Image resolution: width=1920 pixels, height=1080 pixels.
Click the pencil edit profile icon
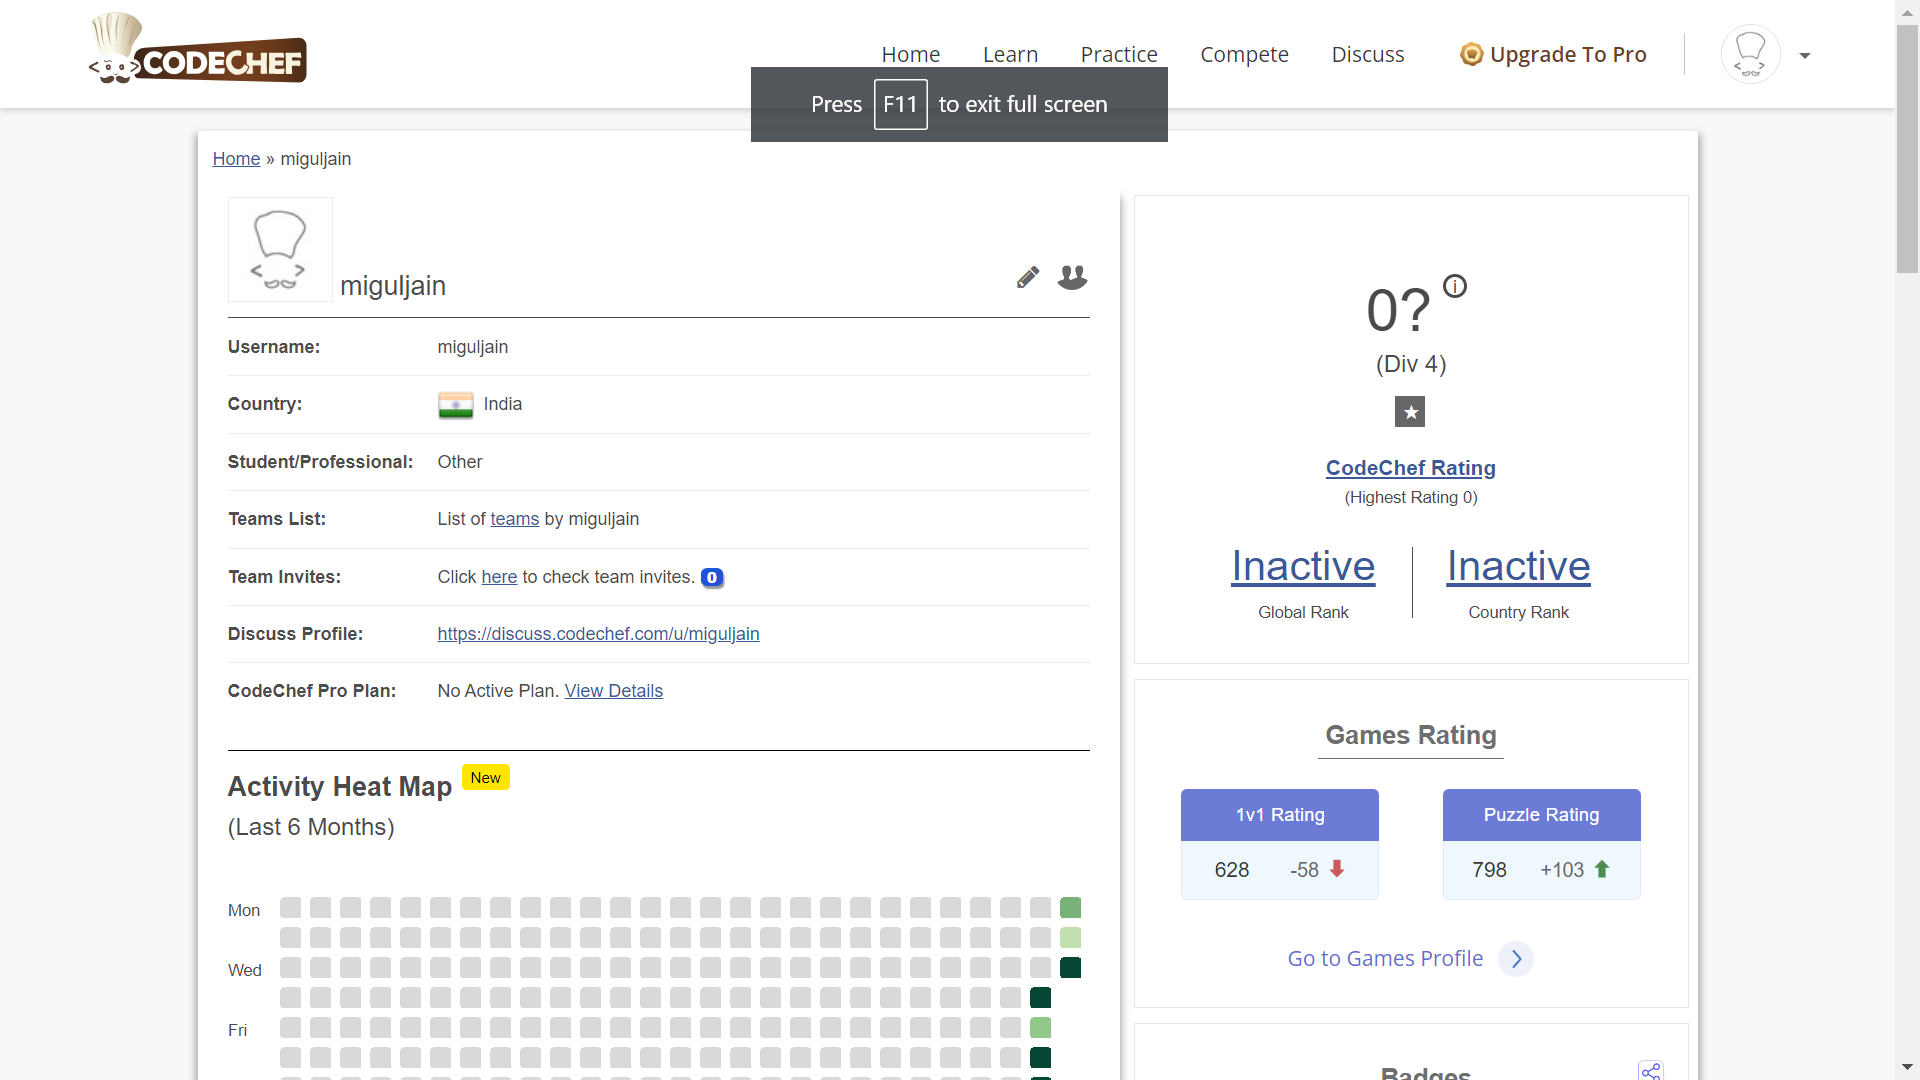click(x=1027, y=278)
